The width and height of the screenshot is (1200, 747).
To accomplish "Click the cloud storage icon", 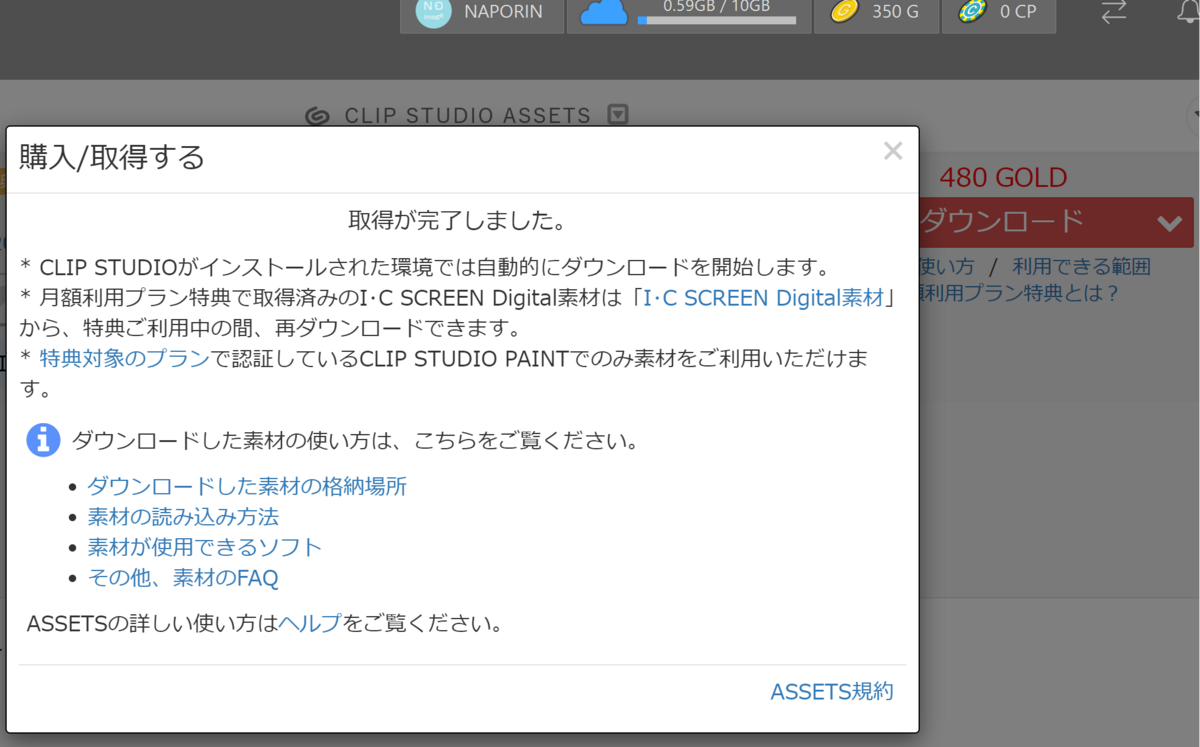I will (x=604, y=12).
